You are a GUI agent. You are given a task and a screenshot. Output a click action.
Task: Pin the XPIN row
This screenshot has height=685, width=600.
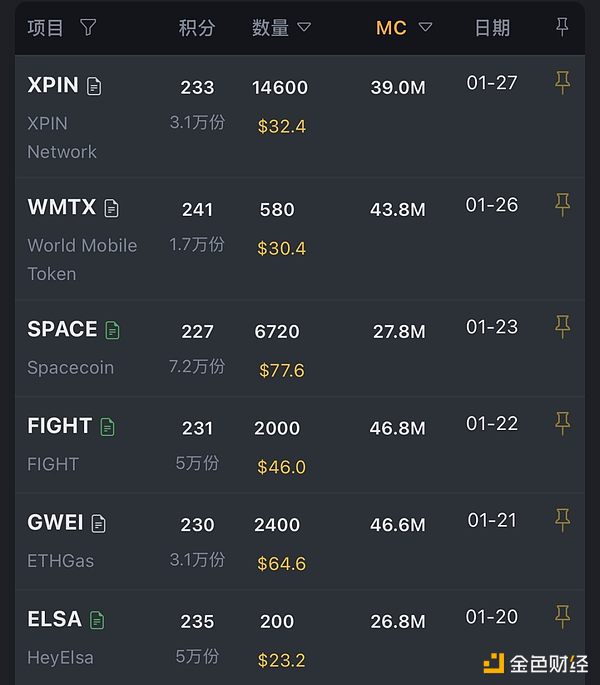[x=562, y=83]
